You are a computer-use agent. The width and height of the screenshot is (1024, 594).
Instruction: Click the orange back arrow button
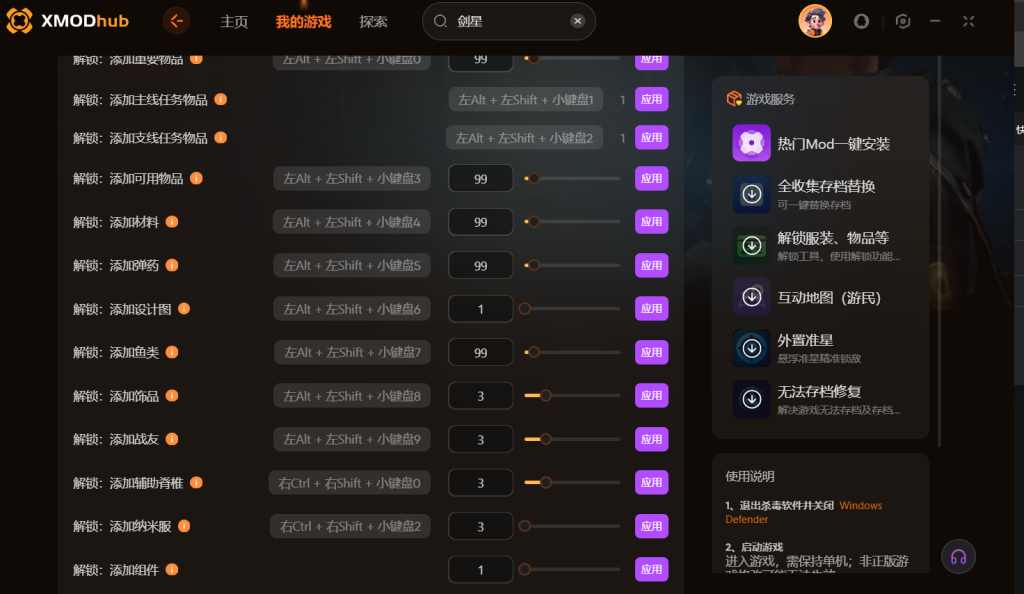176,22
